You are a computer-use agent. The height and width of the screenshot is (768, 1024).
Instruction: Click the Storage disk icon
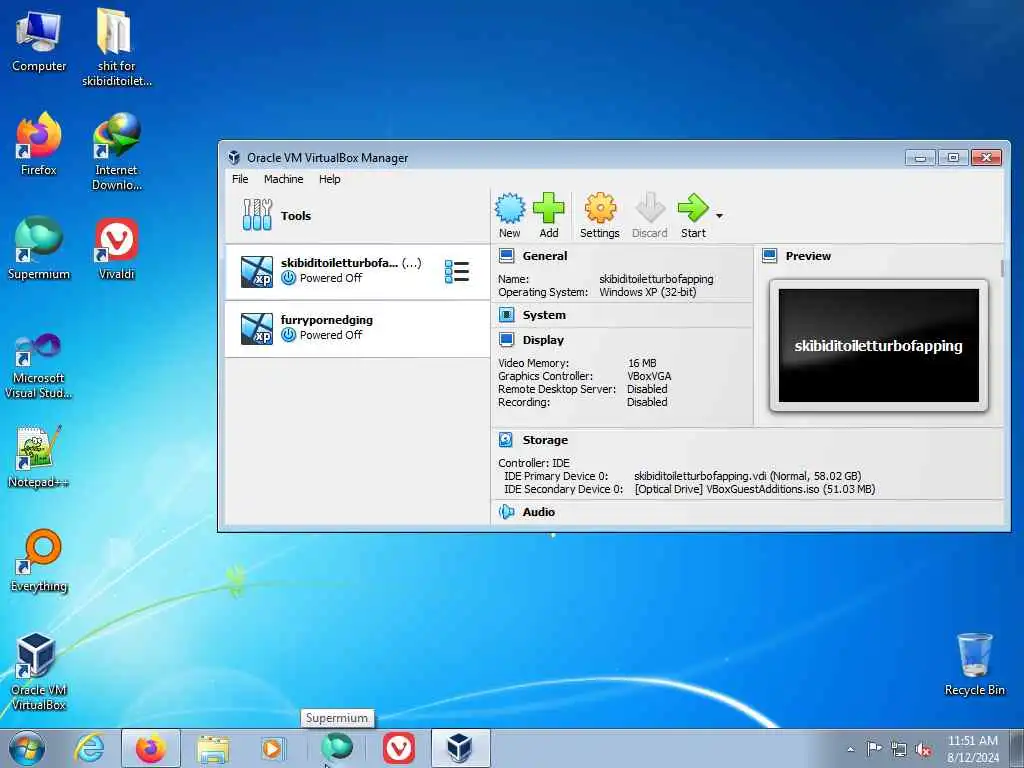506,440
